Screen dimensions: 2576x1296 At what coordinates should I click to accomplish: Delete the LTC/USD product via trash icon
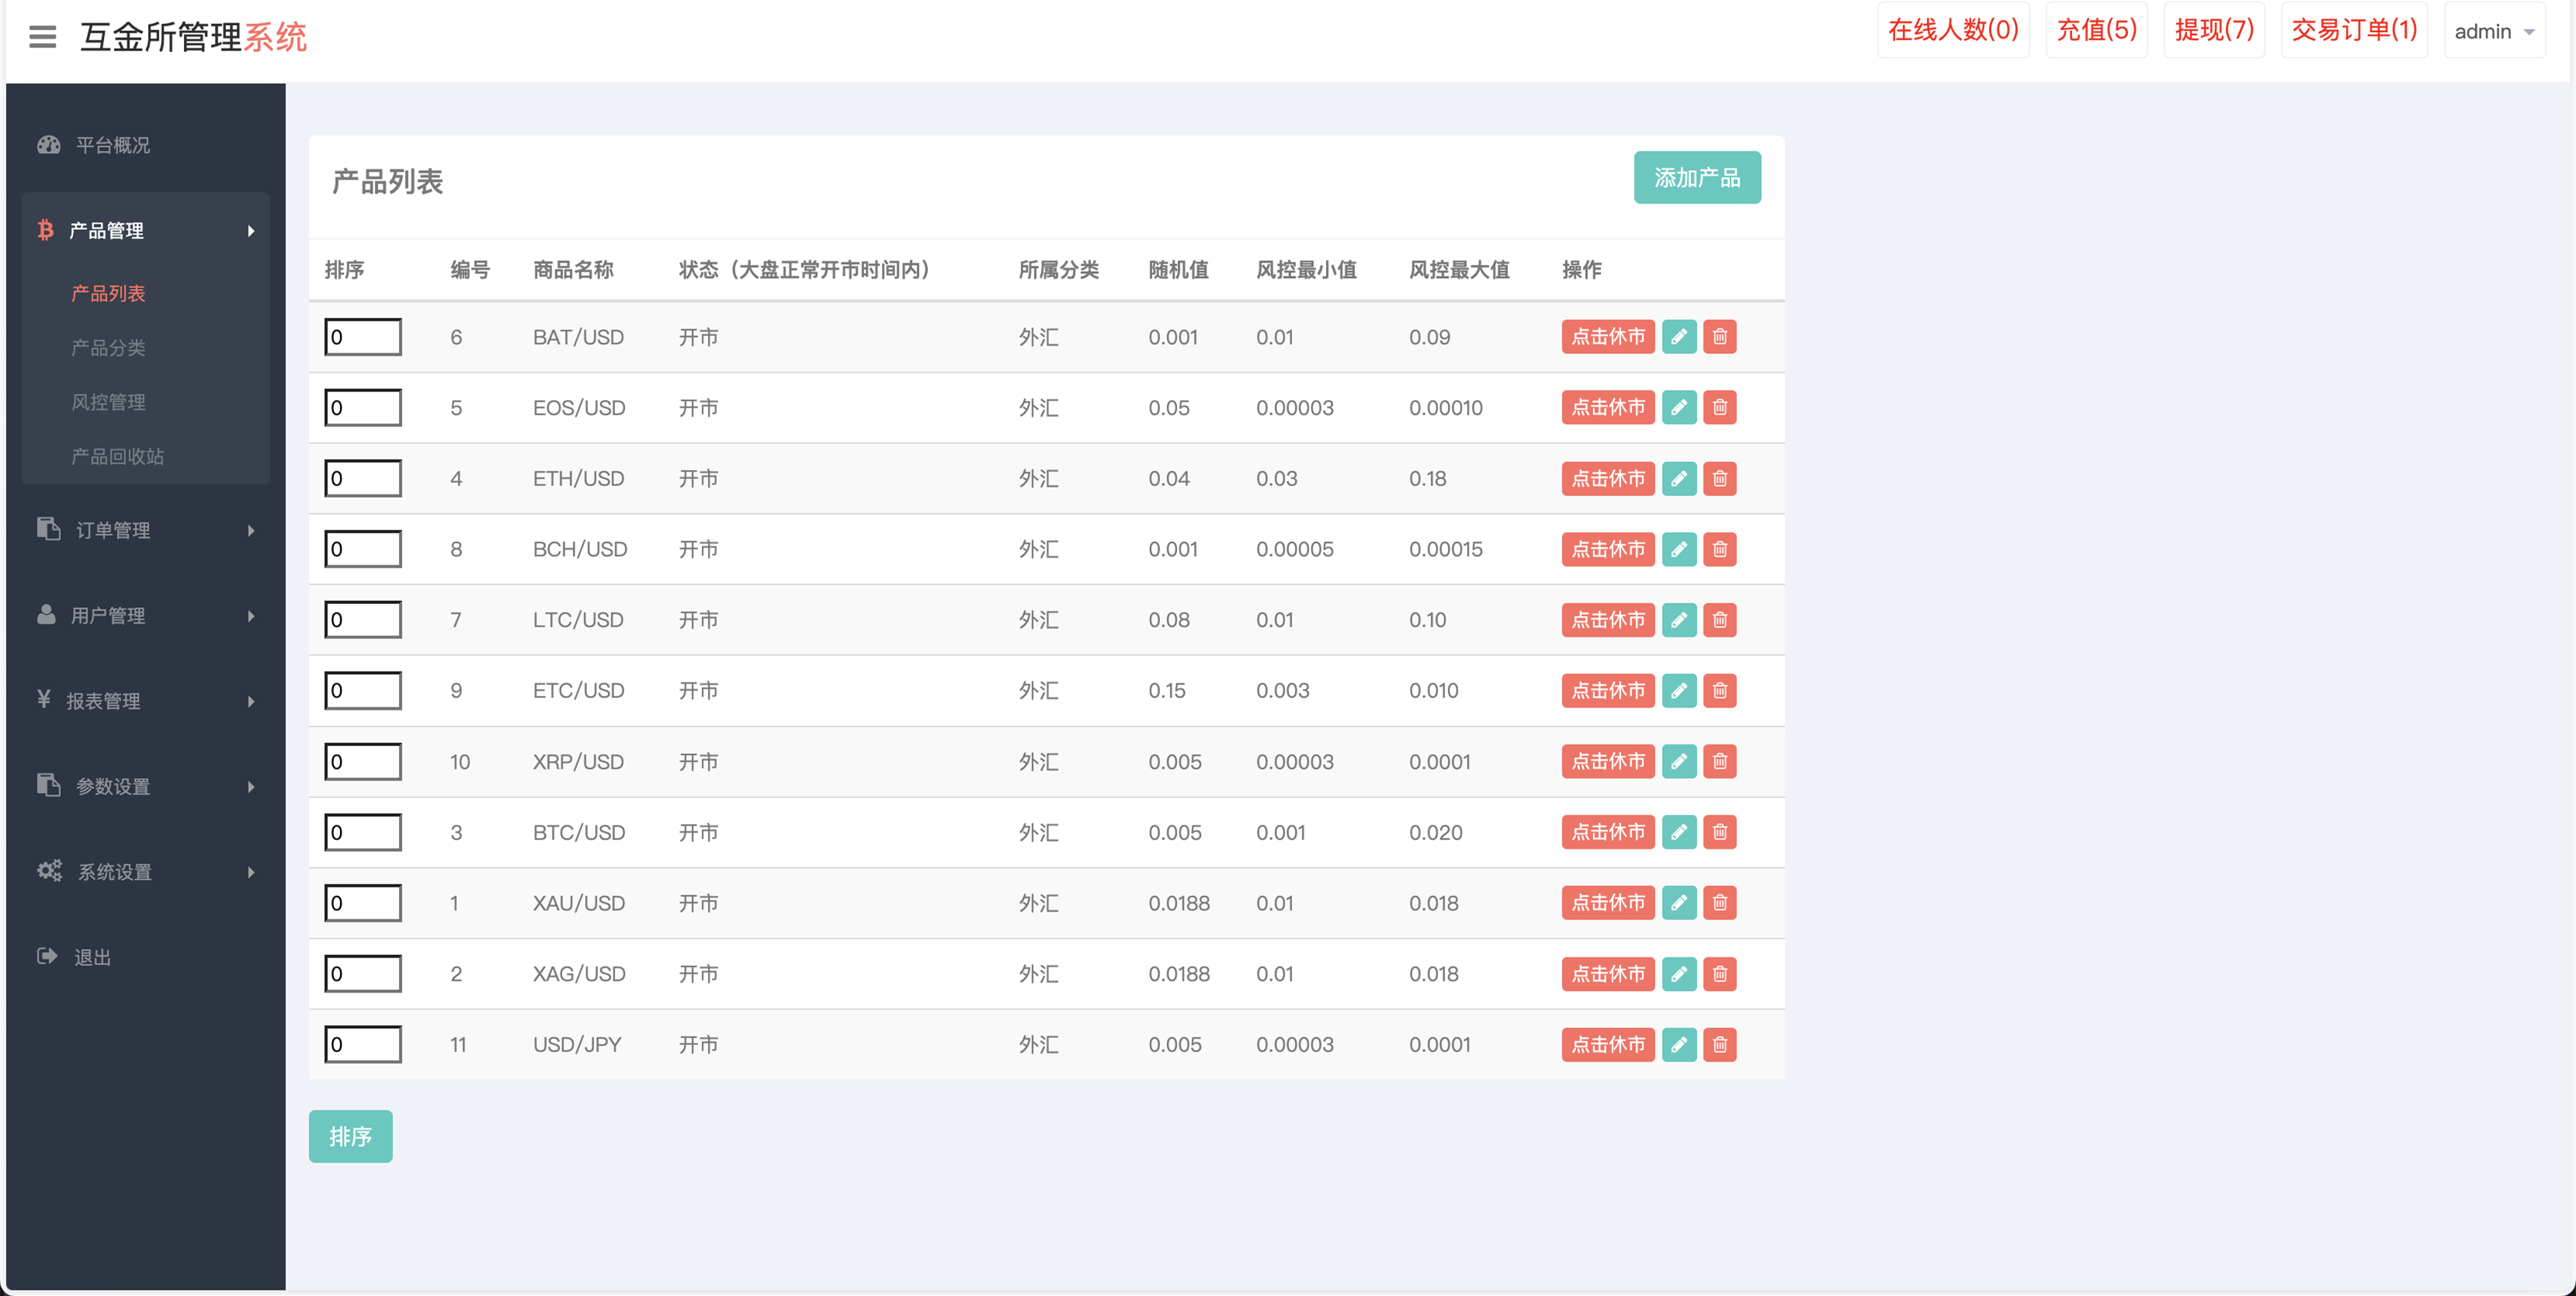point(1719,620)
